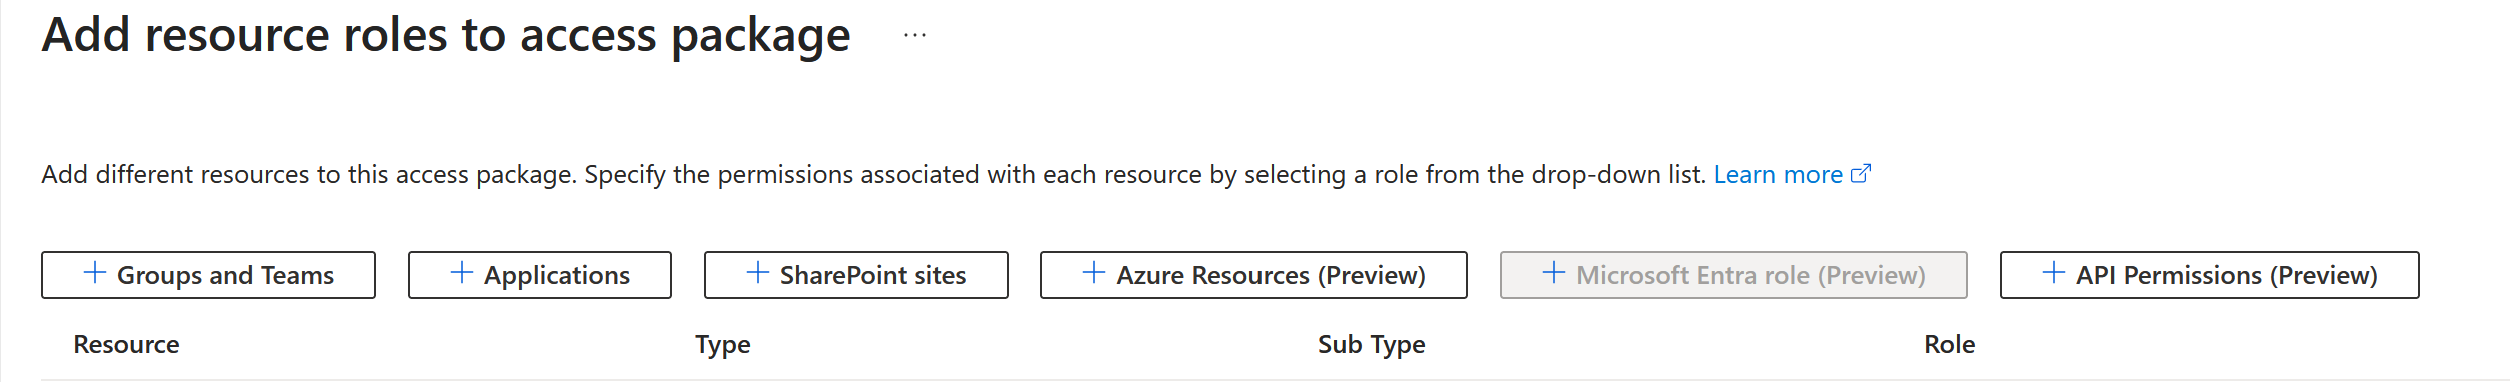Add API Permissions (Preview)
The image size is (2510, 382).
[2210, 275]
